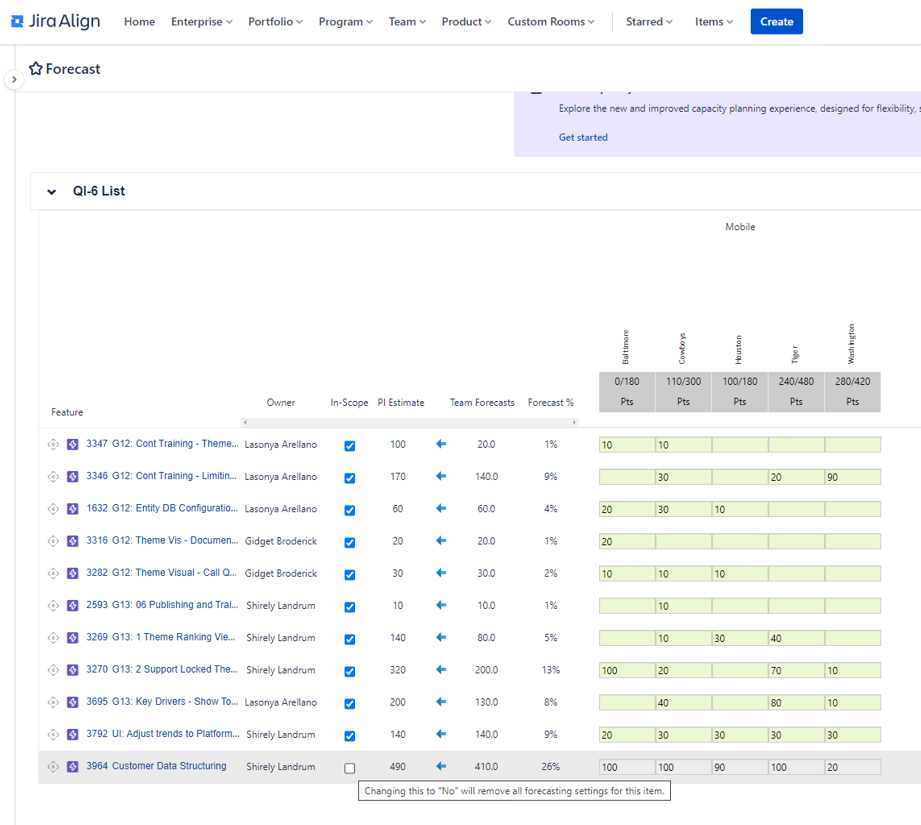Click the drag handle icon for feature 3269

point(53,638)
